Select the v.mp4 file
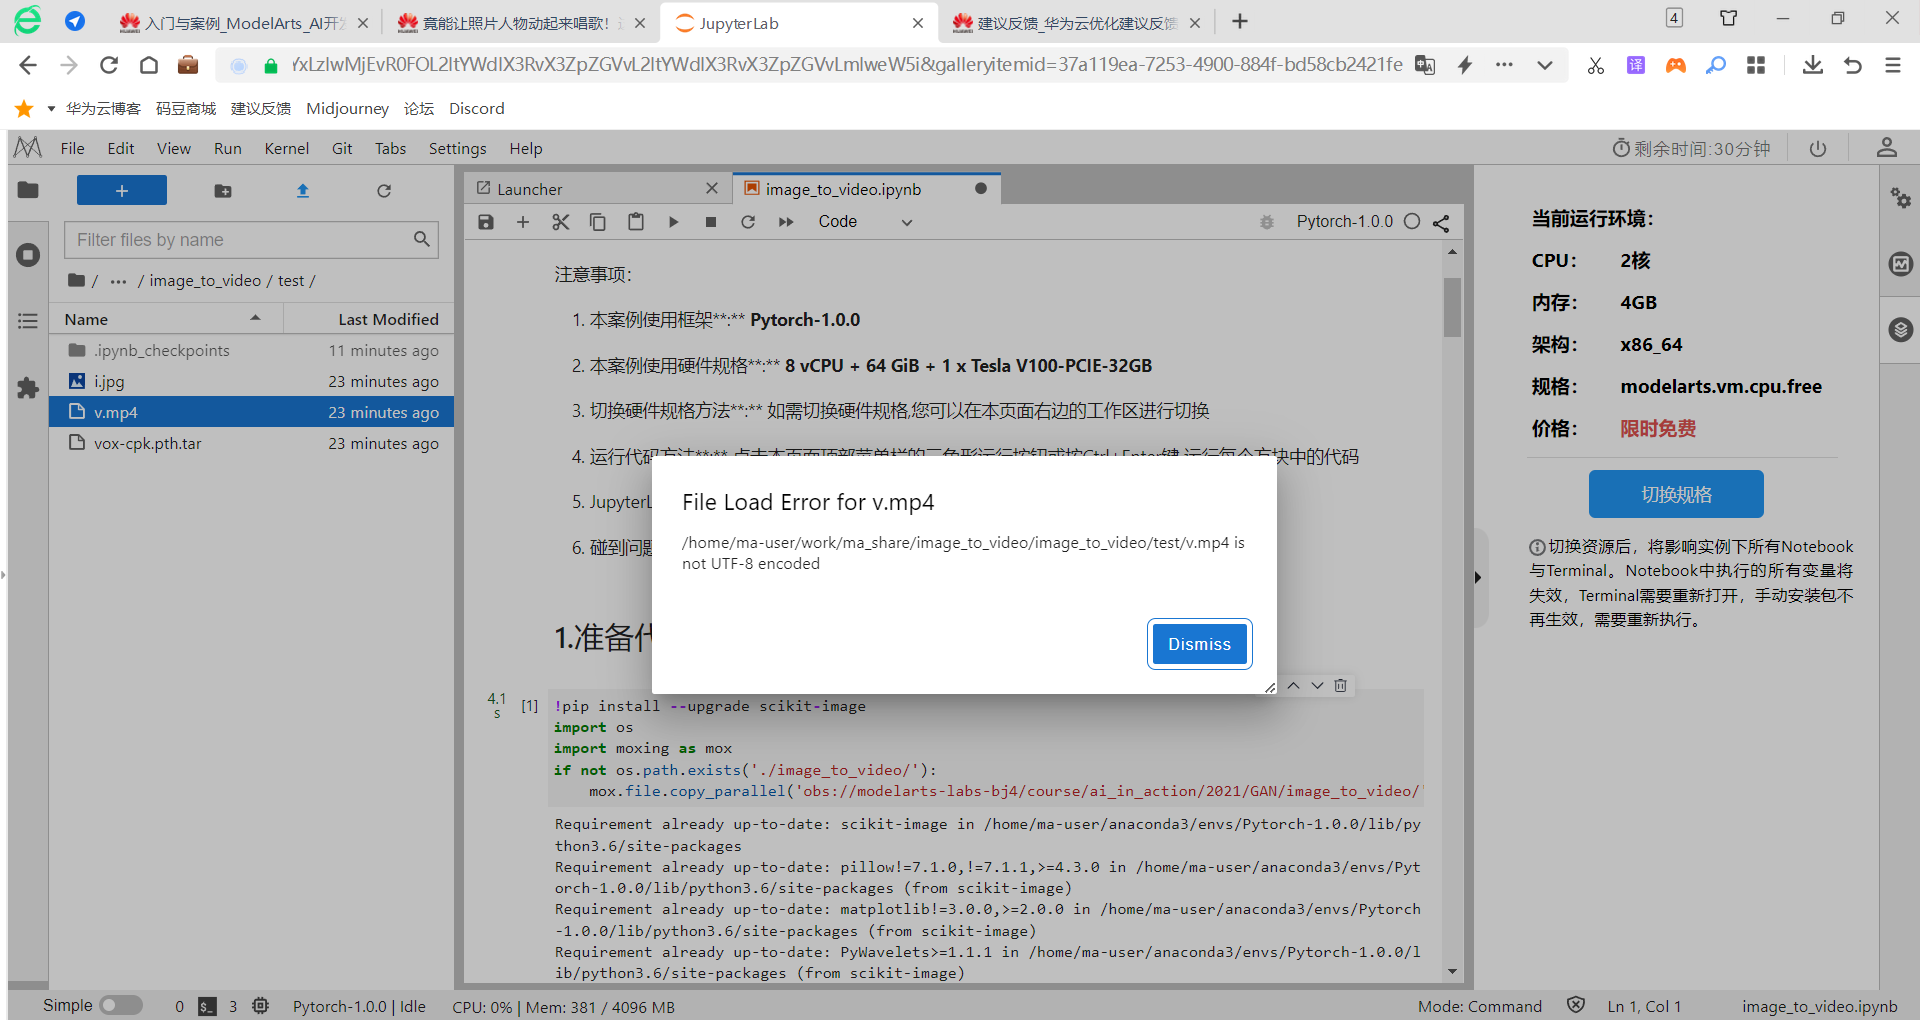Viewport: 1920px width, 1020px height. (x=252, y=412)
